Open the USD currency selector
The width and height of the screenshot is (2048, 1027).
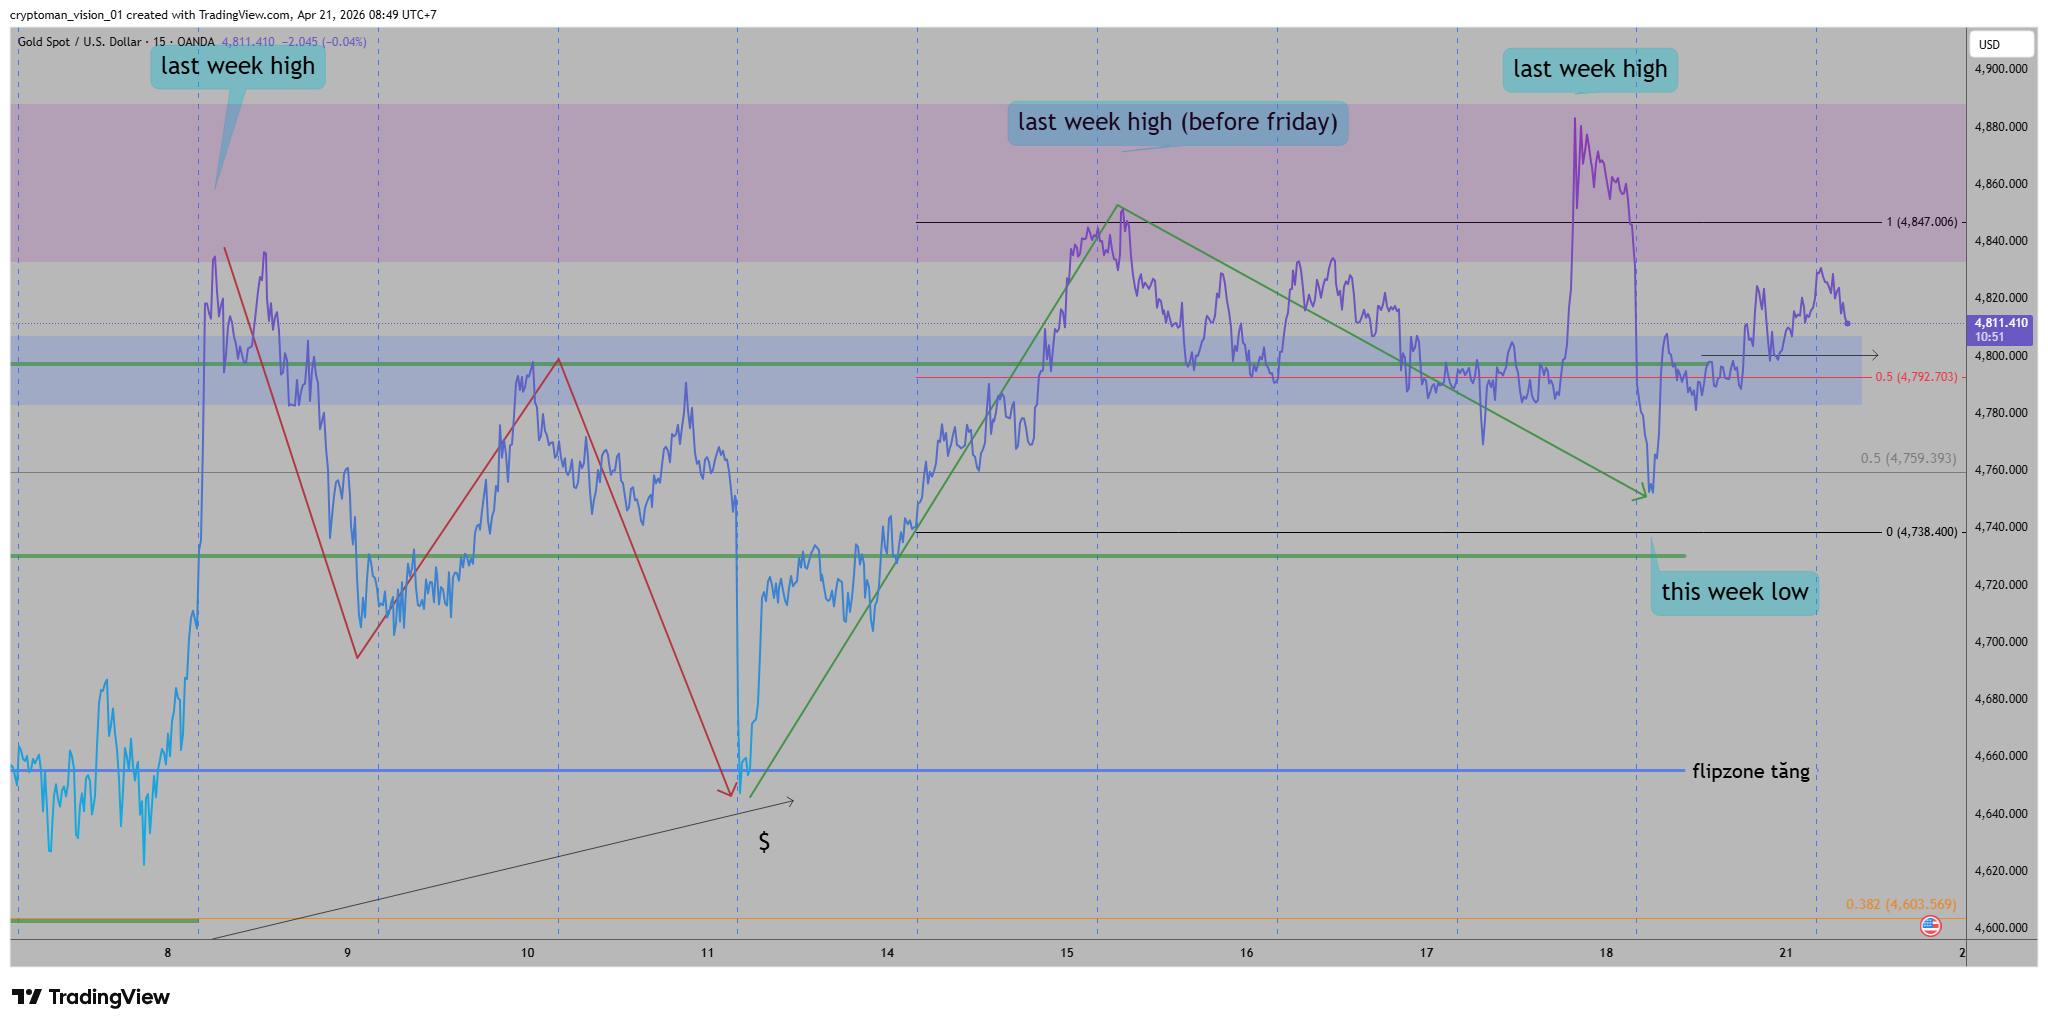[x=2000, y=44]
